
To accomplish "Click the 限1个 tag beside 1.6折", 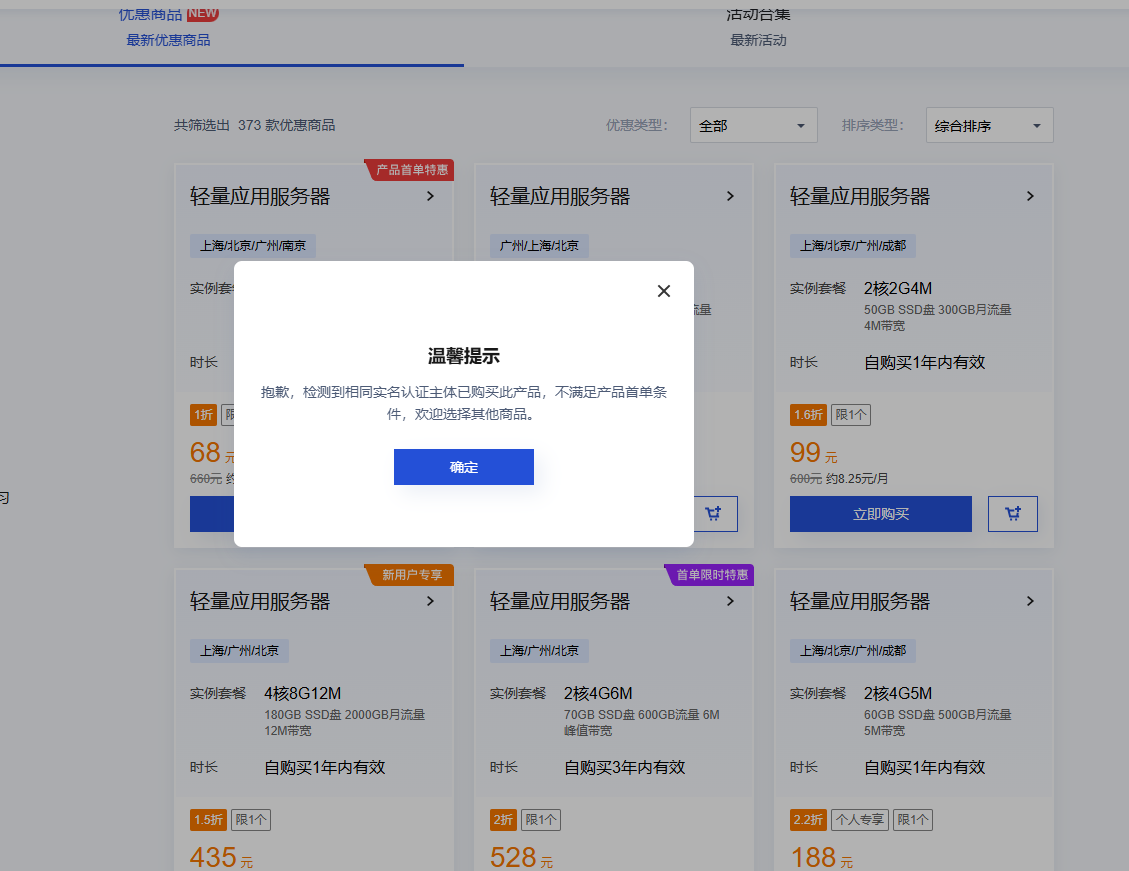I will click(851, 415).
